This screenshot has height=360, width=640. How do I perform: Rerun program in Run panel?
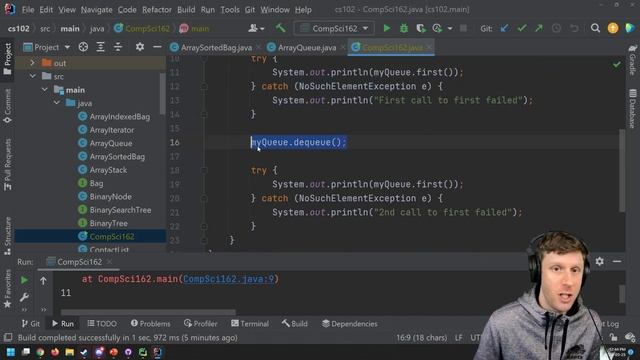(x=24, y=280)
